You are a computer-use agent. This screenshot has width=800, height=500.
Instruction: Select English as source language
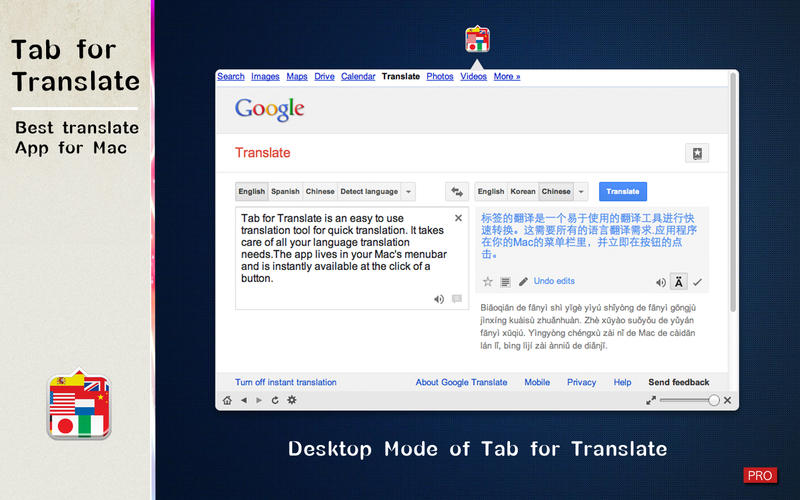point(252,191)
